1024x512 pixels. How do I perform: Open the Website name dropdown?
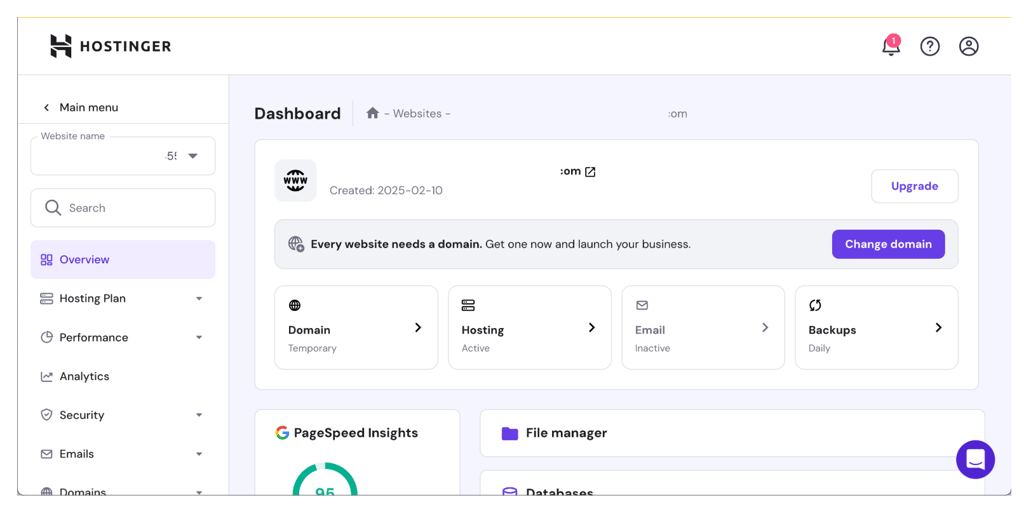pos(123,156)
